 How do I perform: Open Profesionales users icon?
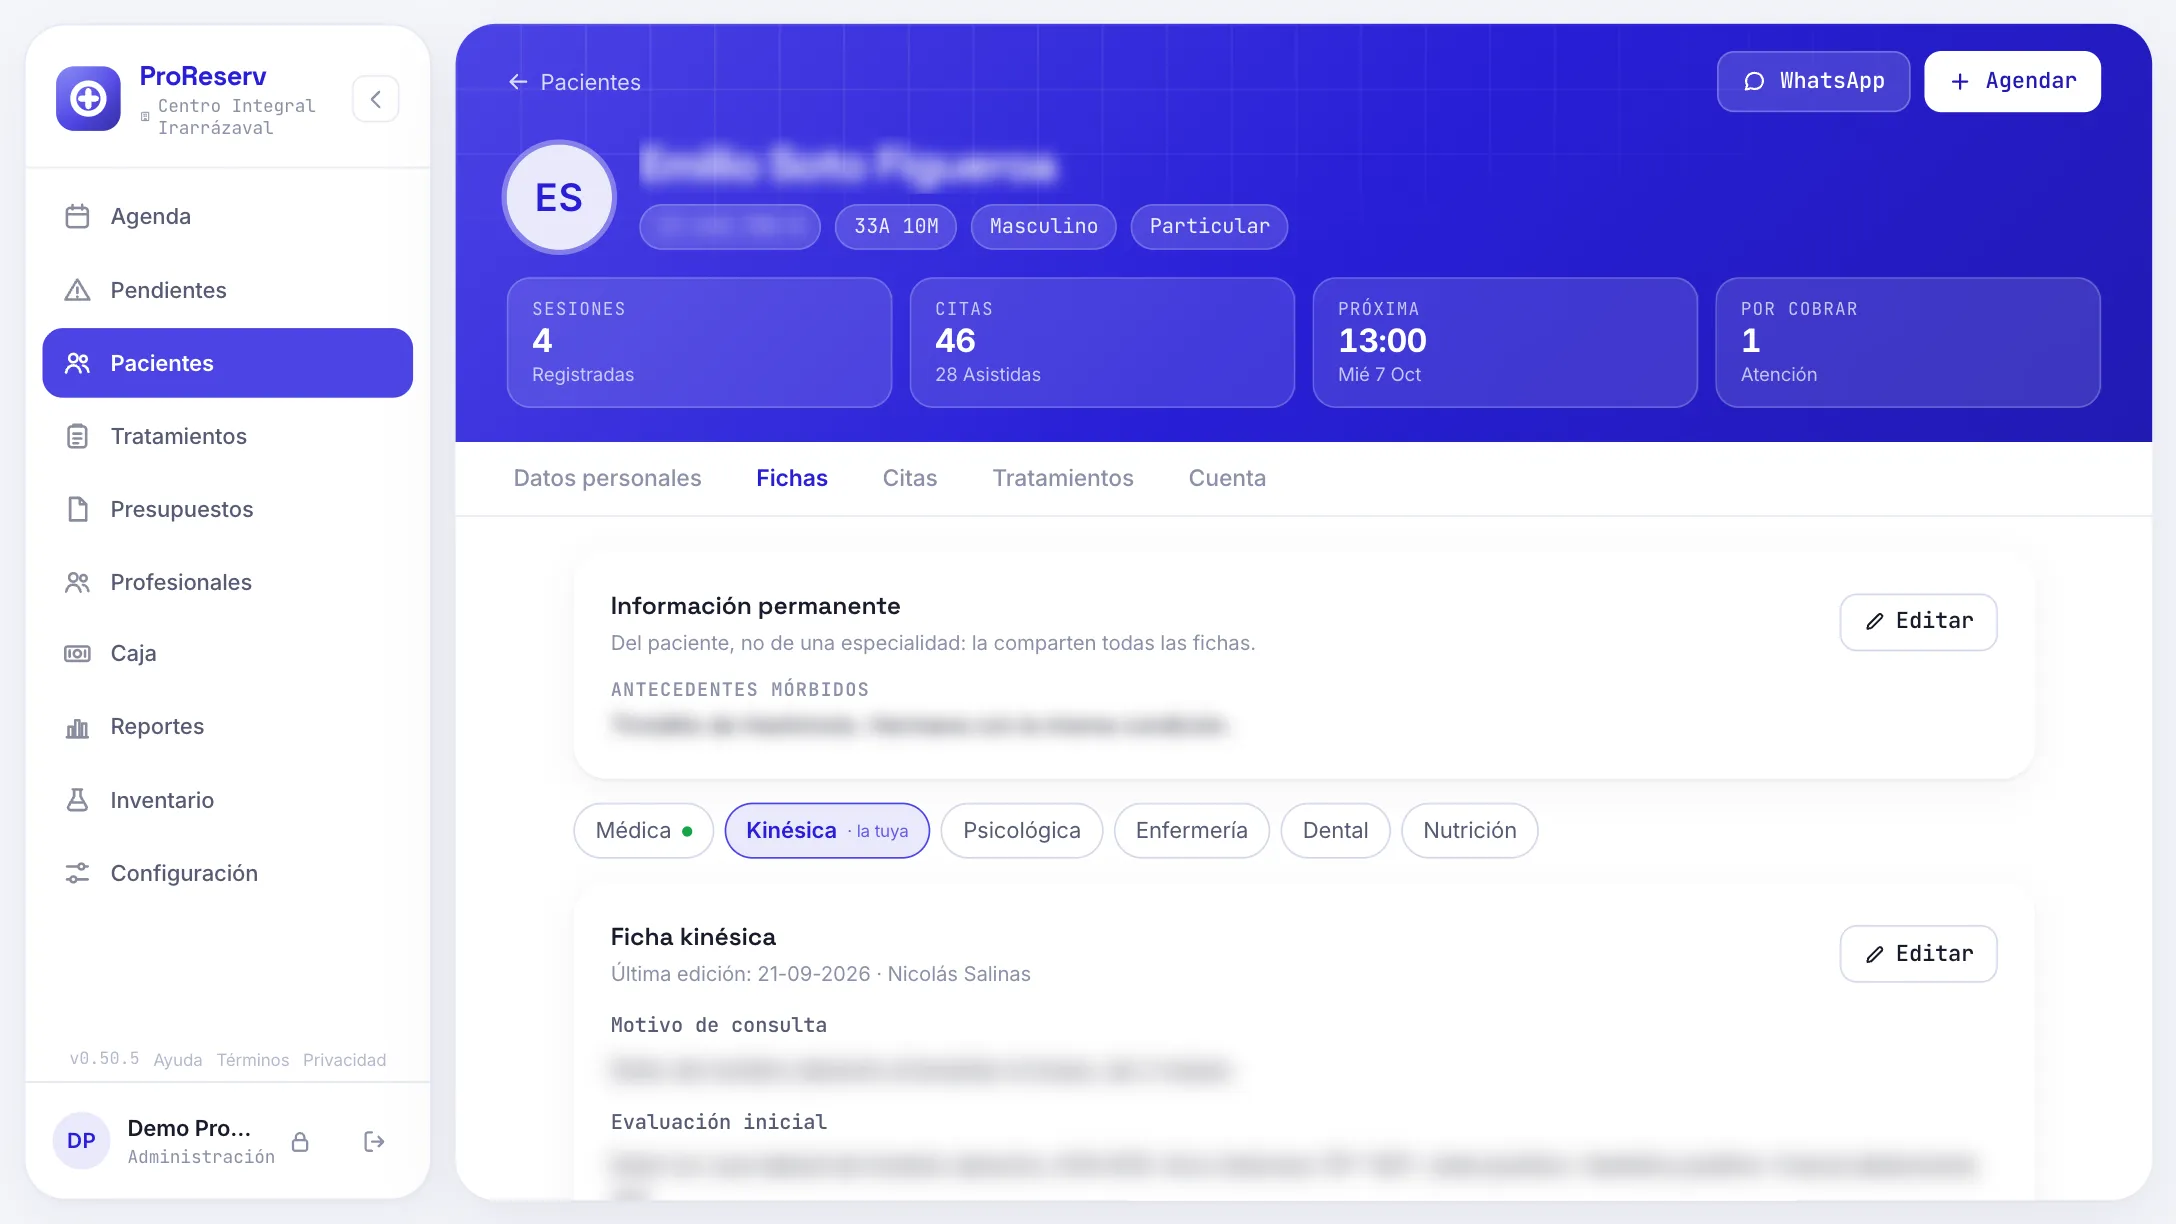77,582
